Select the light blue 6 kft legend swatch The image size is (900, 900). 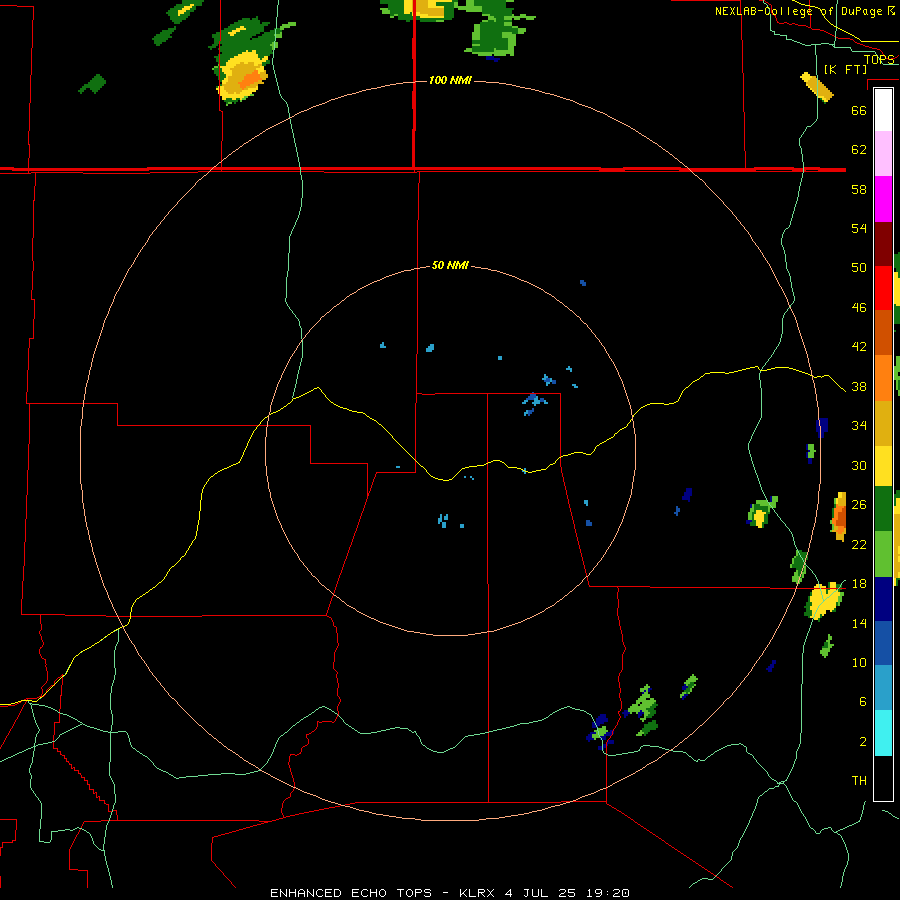[883, 688]
